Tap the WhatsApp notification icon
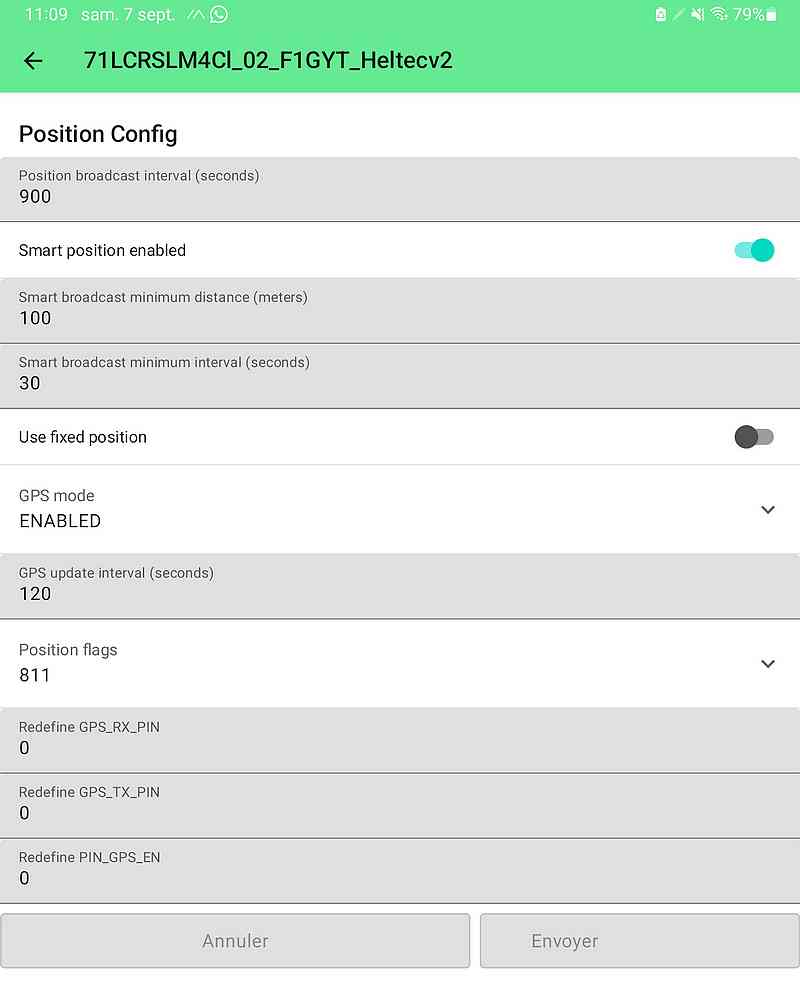The image size is (800, 985). pyautogui.click(x=219, y=14)
